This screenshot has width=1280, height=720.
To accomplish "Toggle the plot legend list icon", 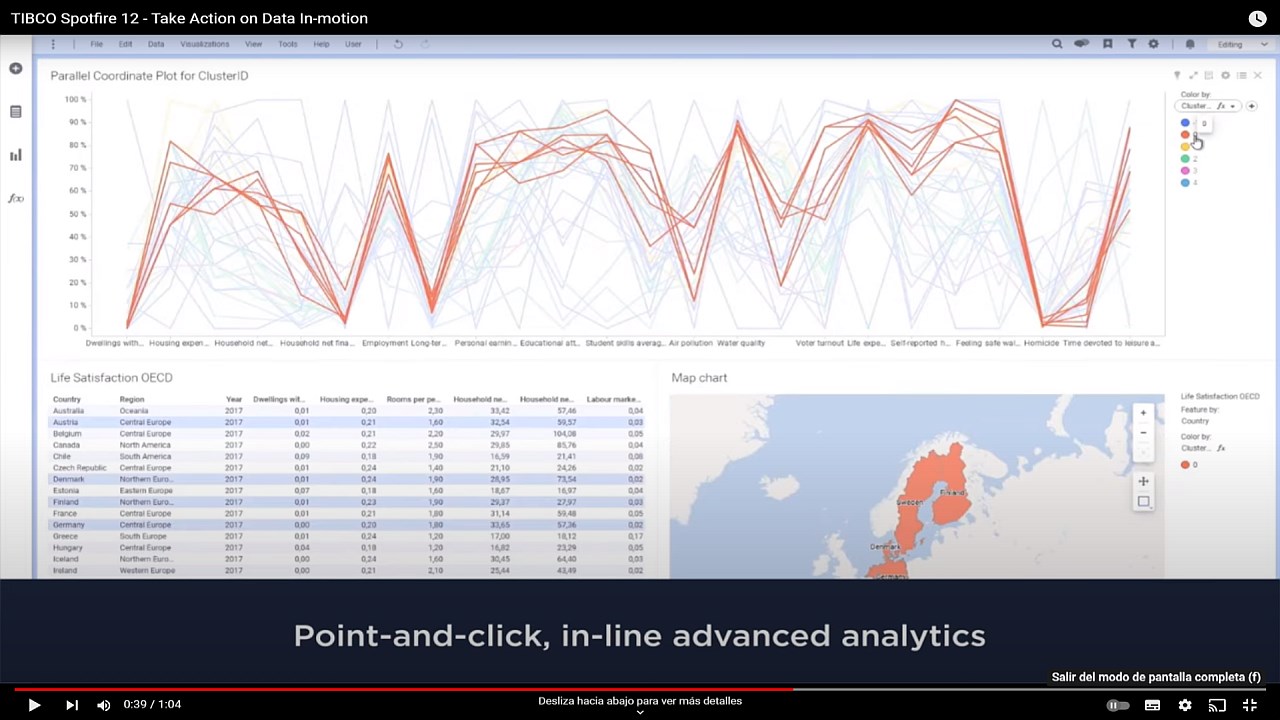I will pos(1241,75).
